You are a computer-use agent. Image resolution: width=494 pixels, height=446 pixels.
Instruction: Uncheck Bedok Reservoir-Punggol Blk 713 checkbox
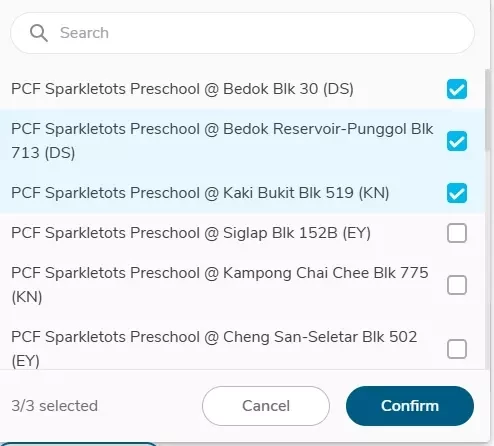(457, 141)
